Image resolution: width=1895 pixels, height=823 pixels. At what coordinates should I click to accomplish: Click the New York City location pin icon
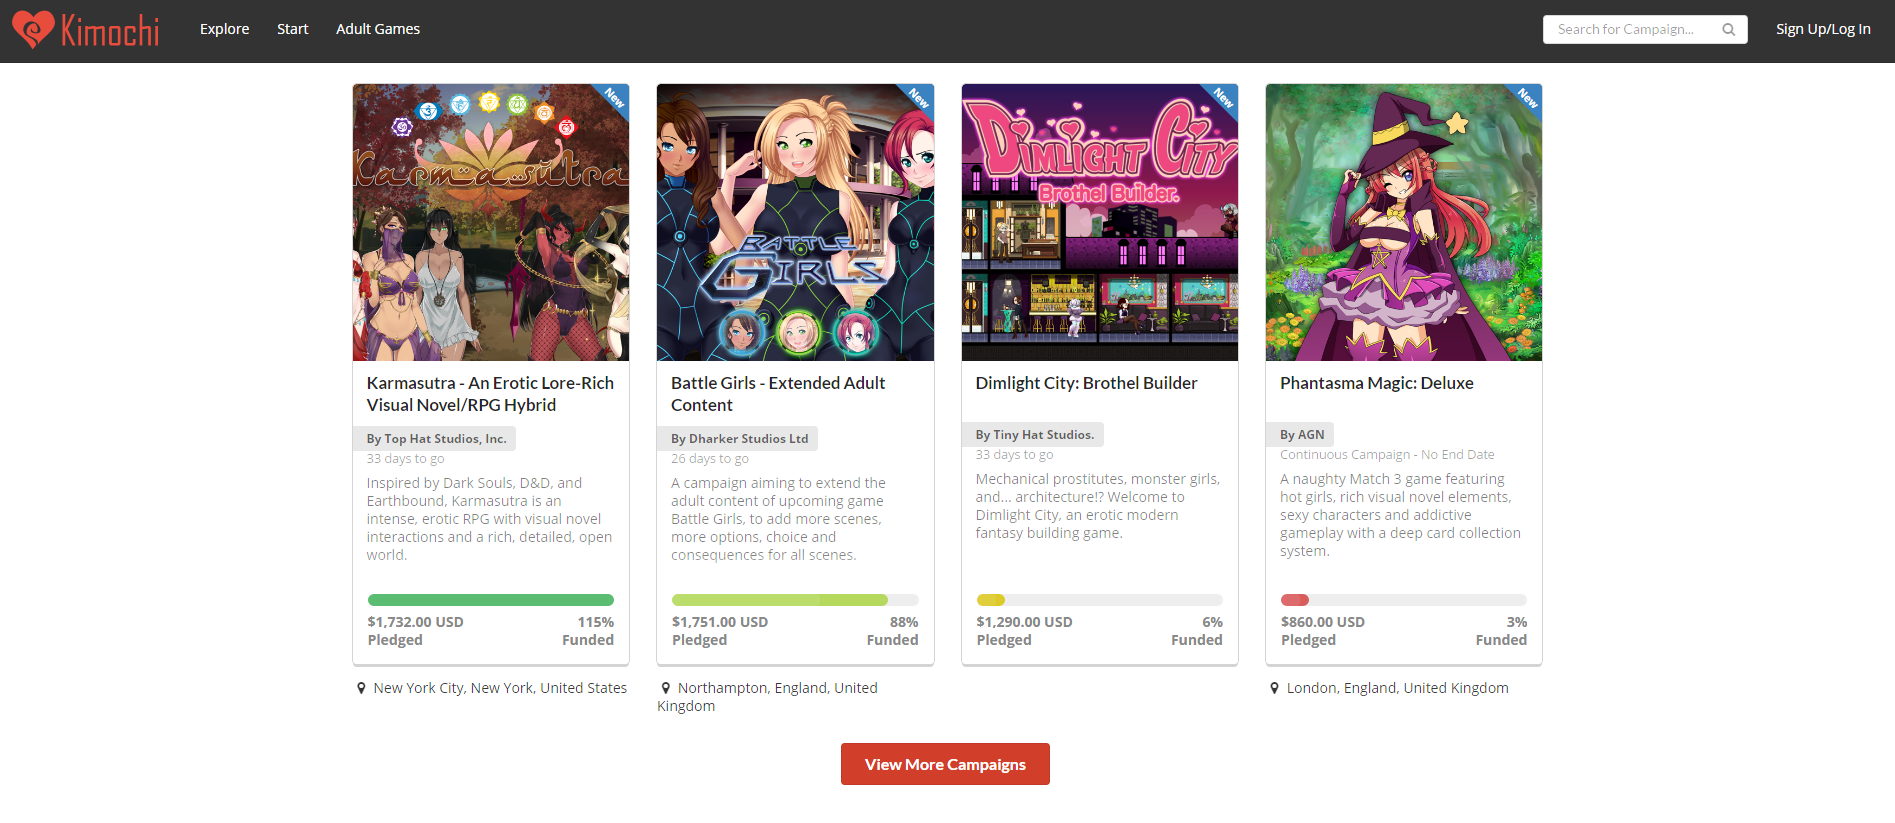(361, 688)
